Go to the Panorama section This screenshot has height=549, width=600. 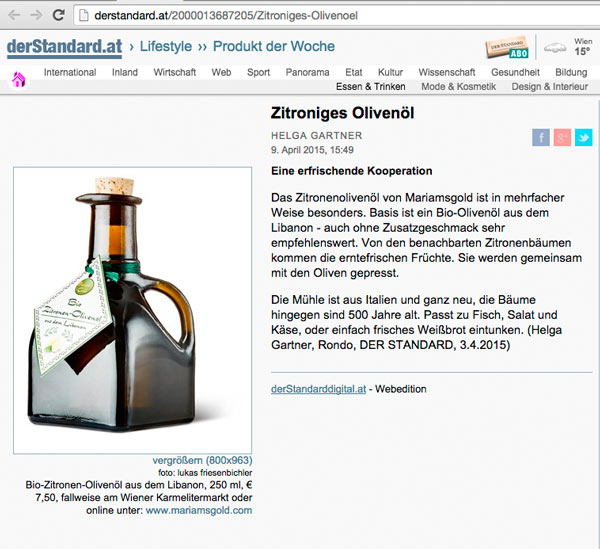[307, 72]
